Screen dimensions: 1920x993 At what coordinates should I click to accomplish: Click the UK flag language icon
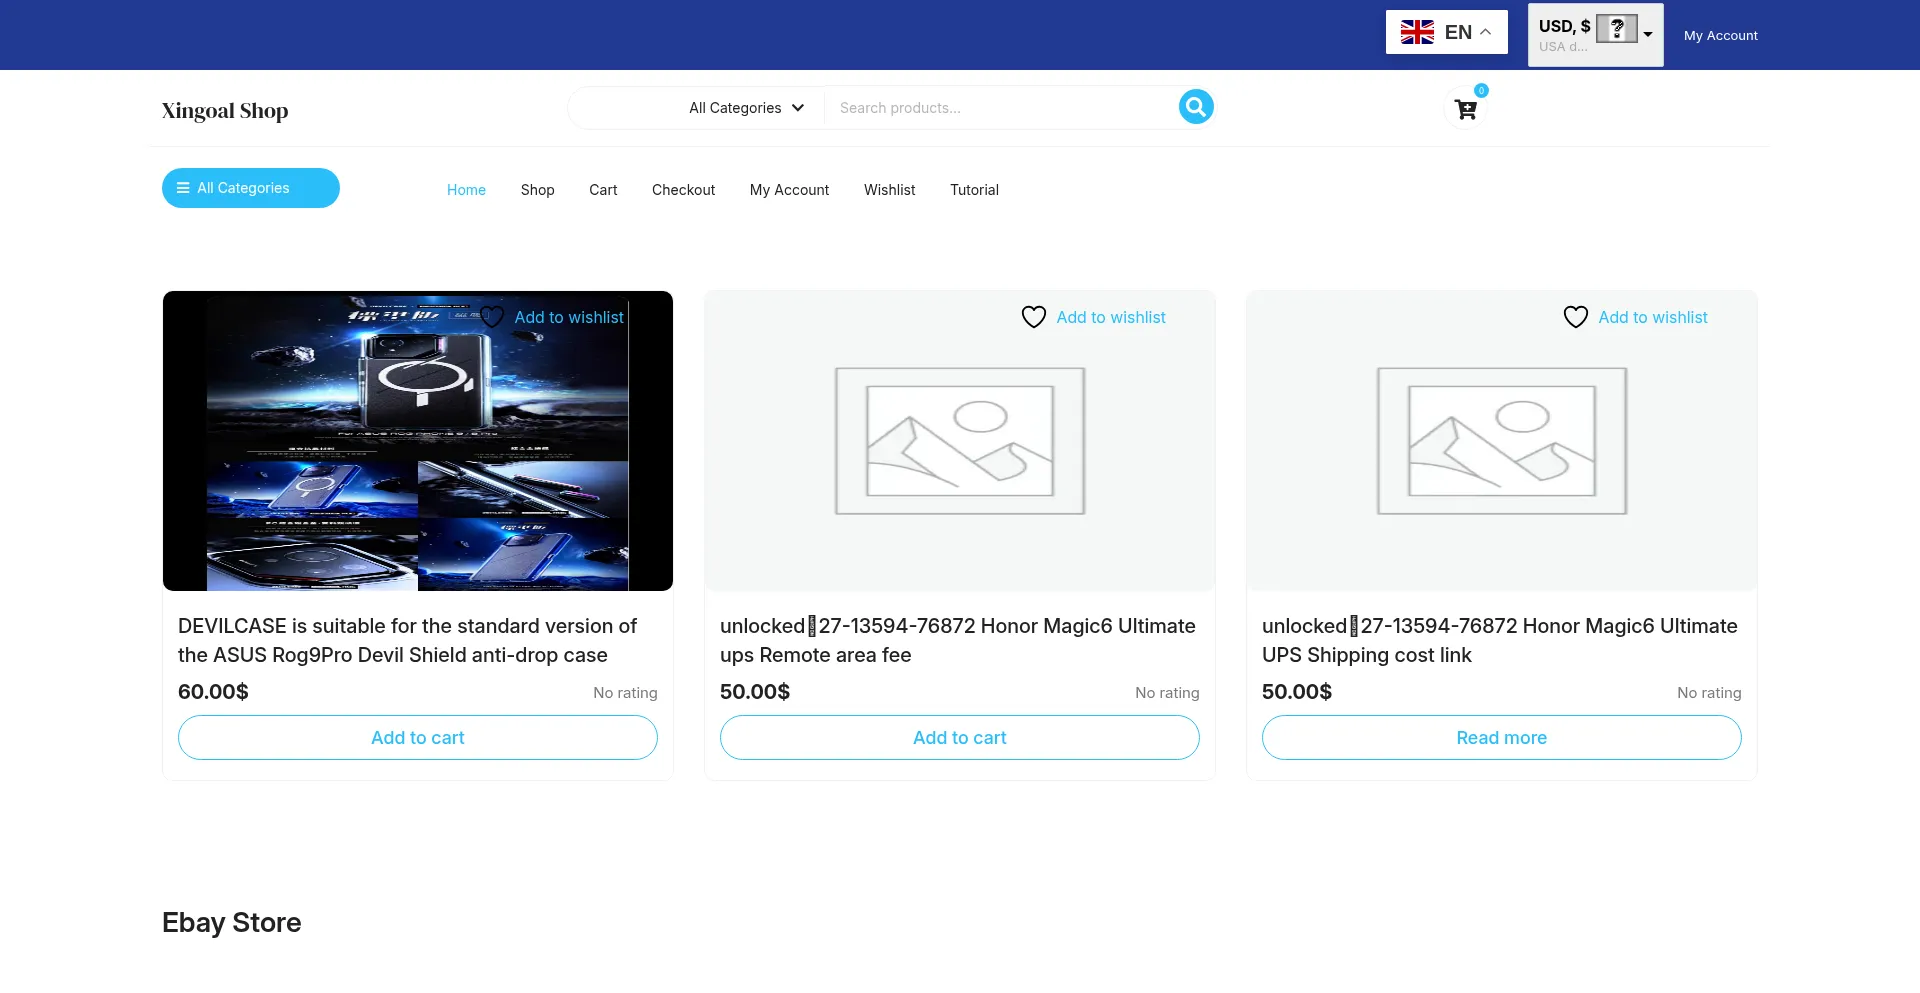click(1417, 33)
